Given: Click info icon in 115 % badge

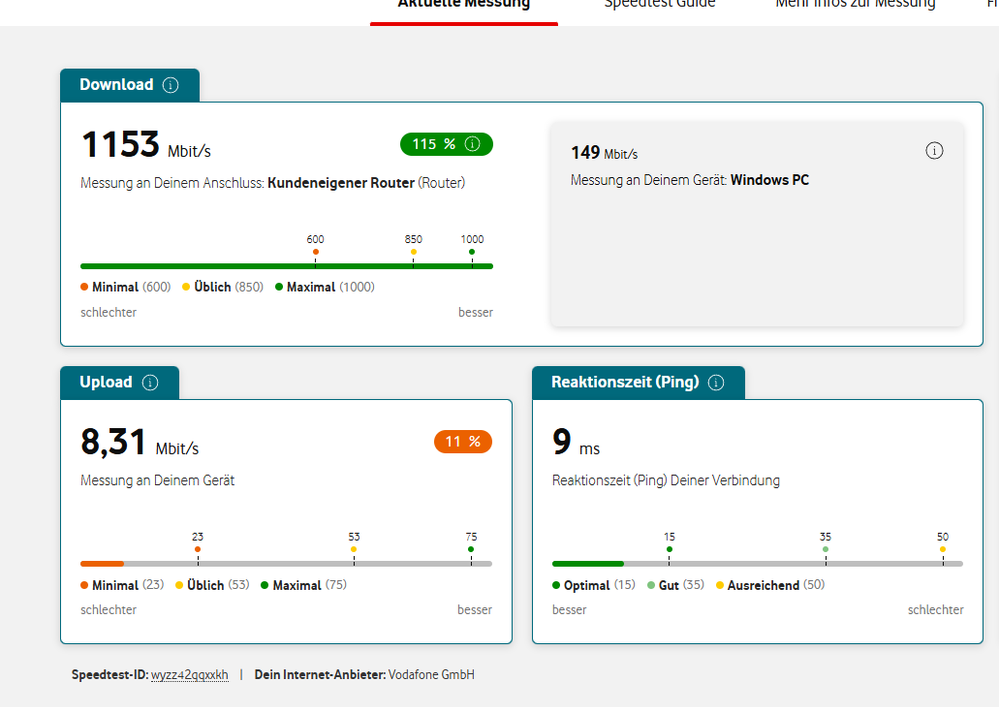Looking at the screenshot, I should coord(472,144).
